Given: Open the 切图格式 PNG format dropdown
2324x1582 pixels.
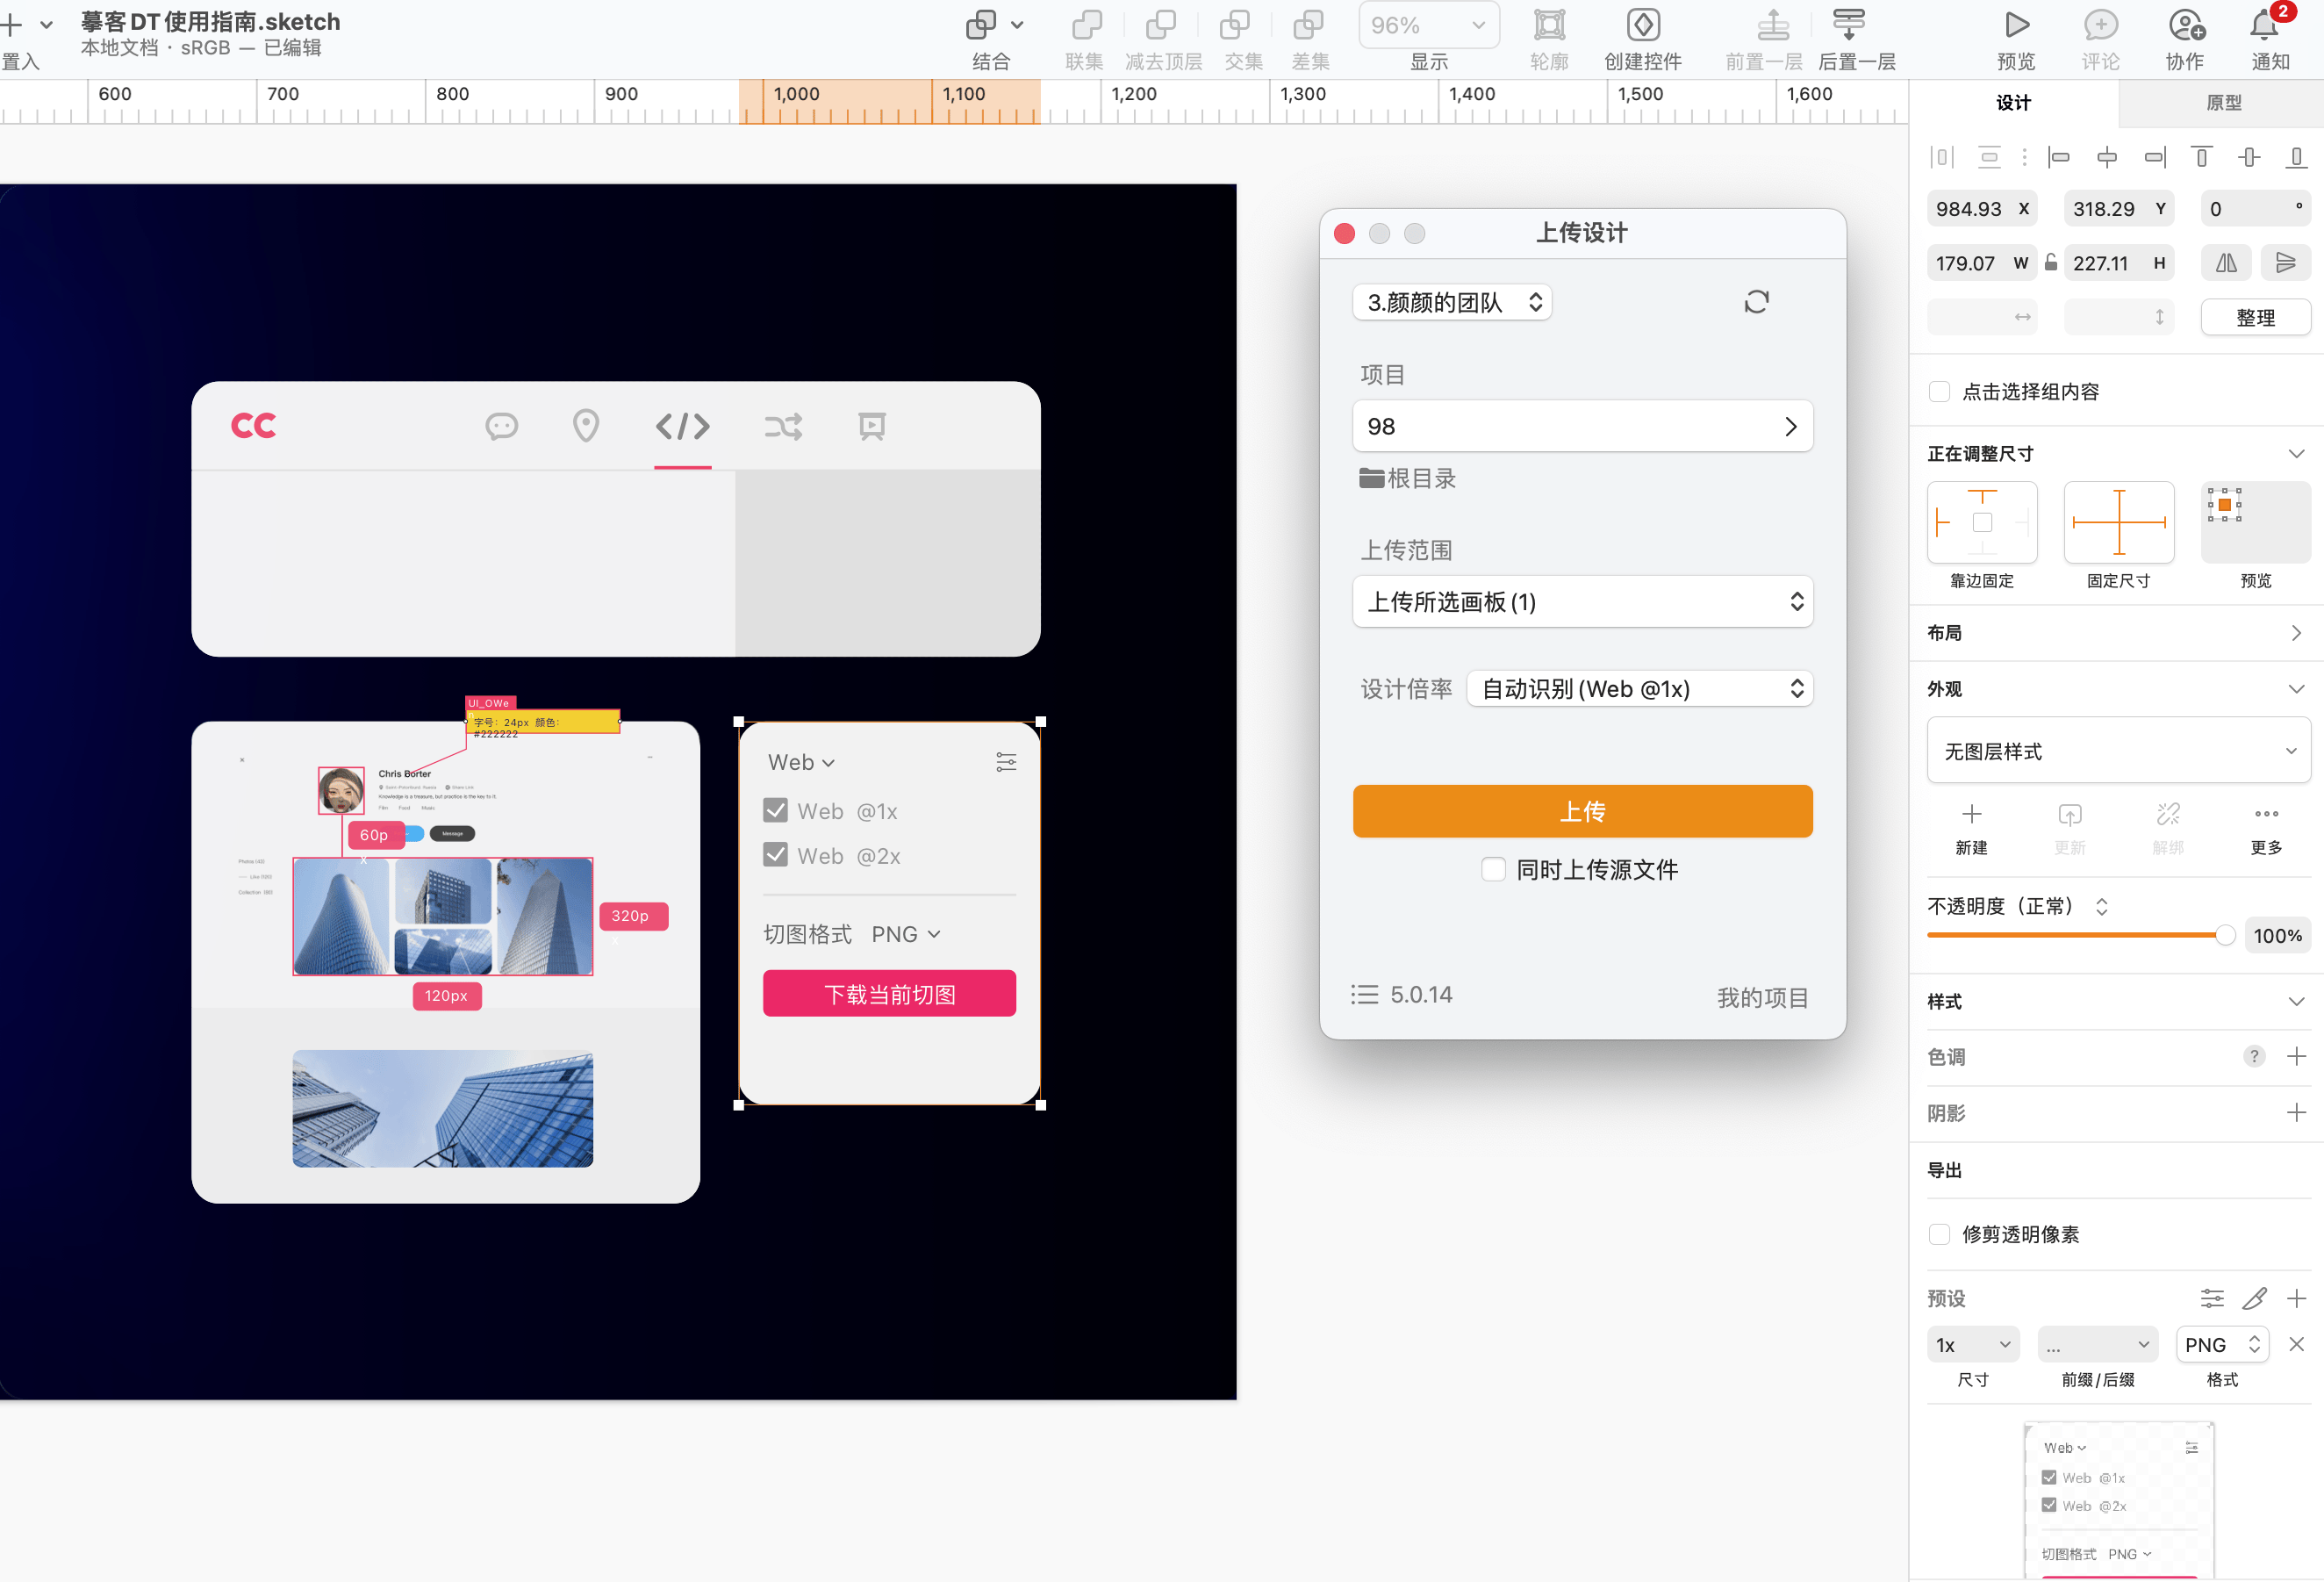Looking at the screenshot, I should click(x=904, y=933).
